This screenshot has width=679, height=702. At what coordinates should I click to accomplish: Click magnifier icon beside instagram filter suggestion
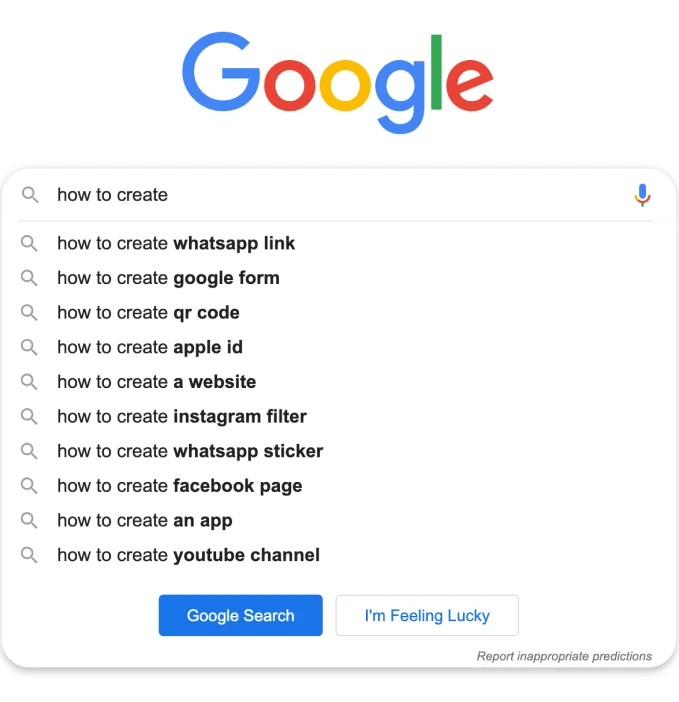point(30,416)
